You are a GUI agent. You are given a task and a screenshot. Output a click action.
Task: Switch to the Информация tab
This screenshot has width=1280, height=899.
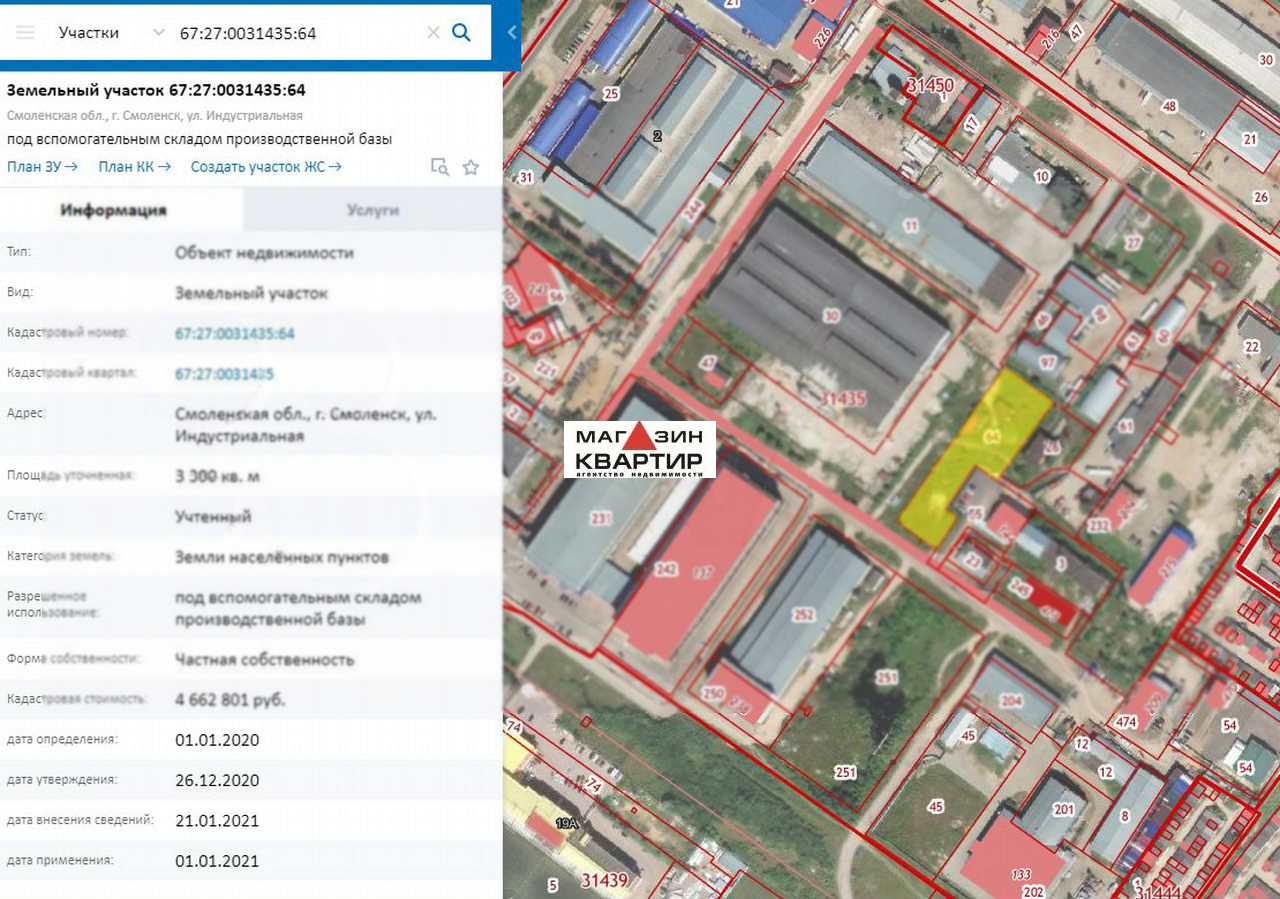113,210
